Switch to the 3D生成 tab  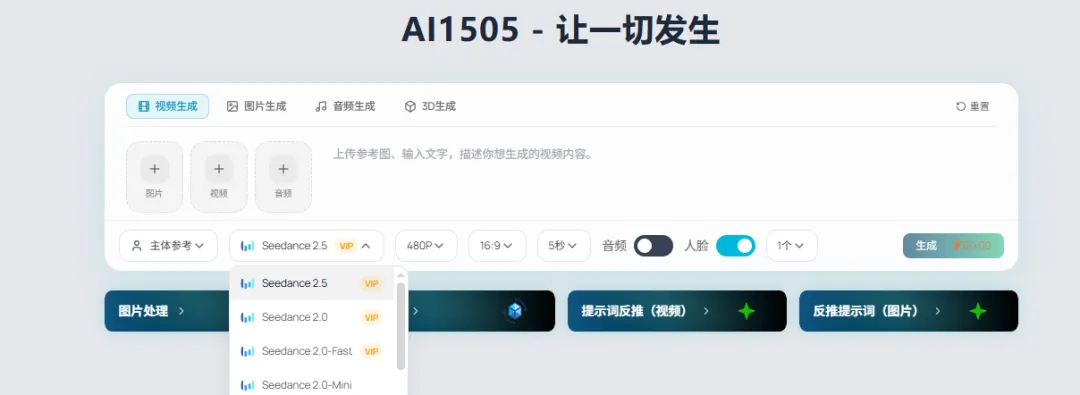(x=430, y=106)
